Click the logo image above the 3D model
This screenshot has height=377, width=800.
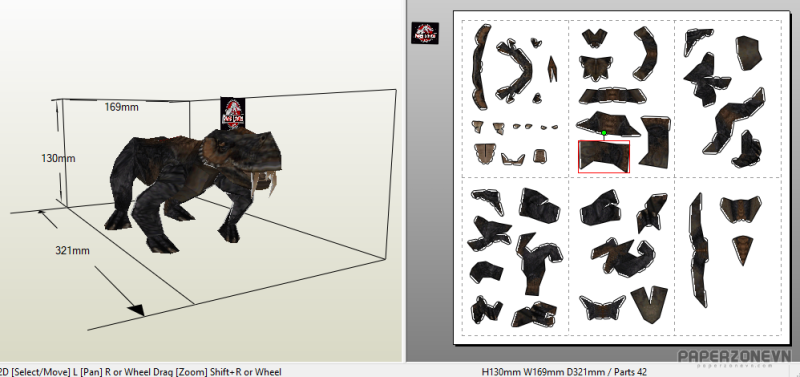click(233, 112)
